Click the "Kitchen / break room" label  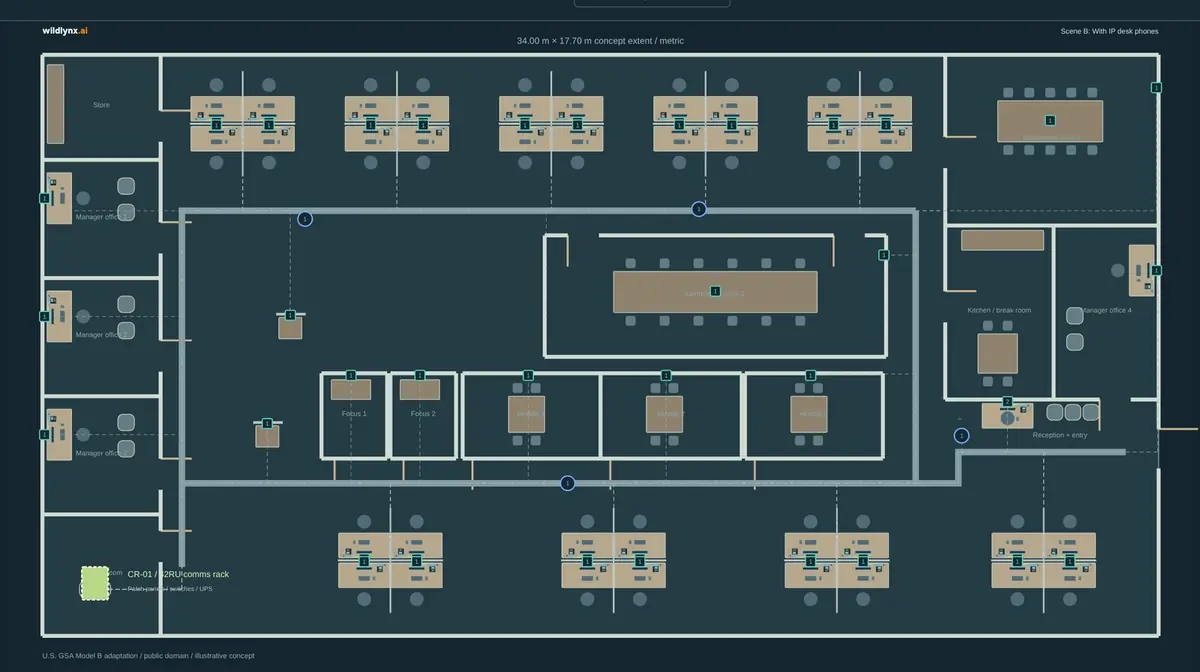pyautogui.click(x=999, y=310)
